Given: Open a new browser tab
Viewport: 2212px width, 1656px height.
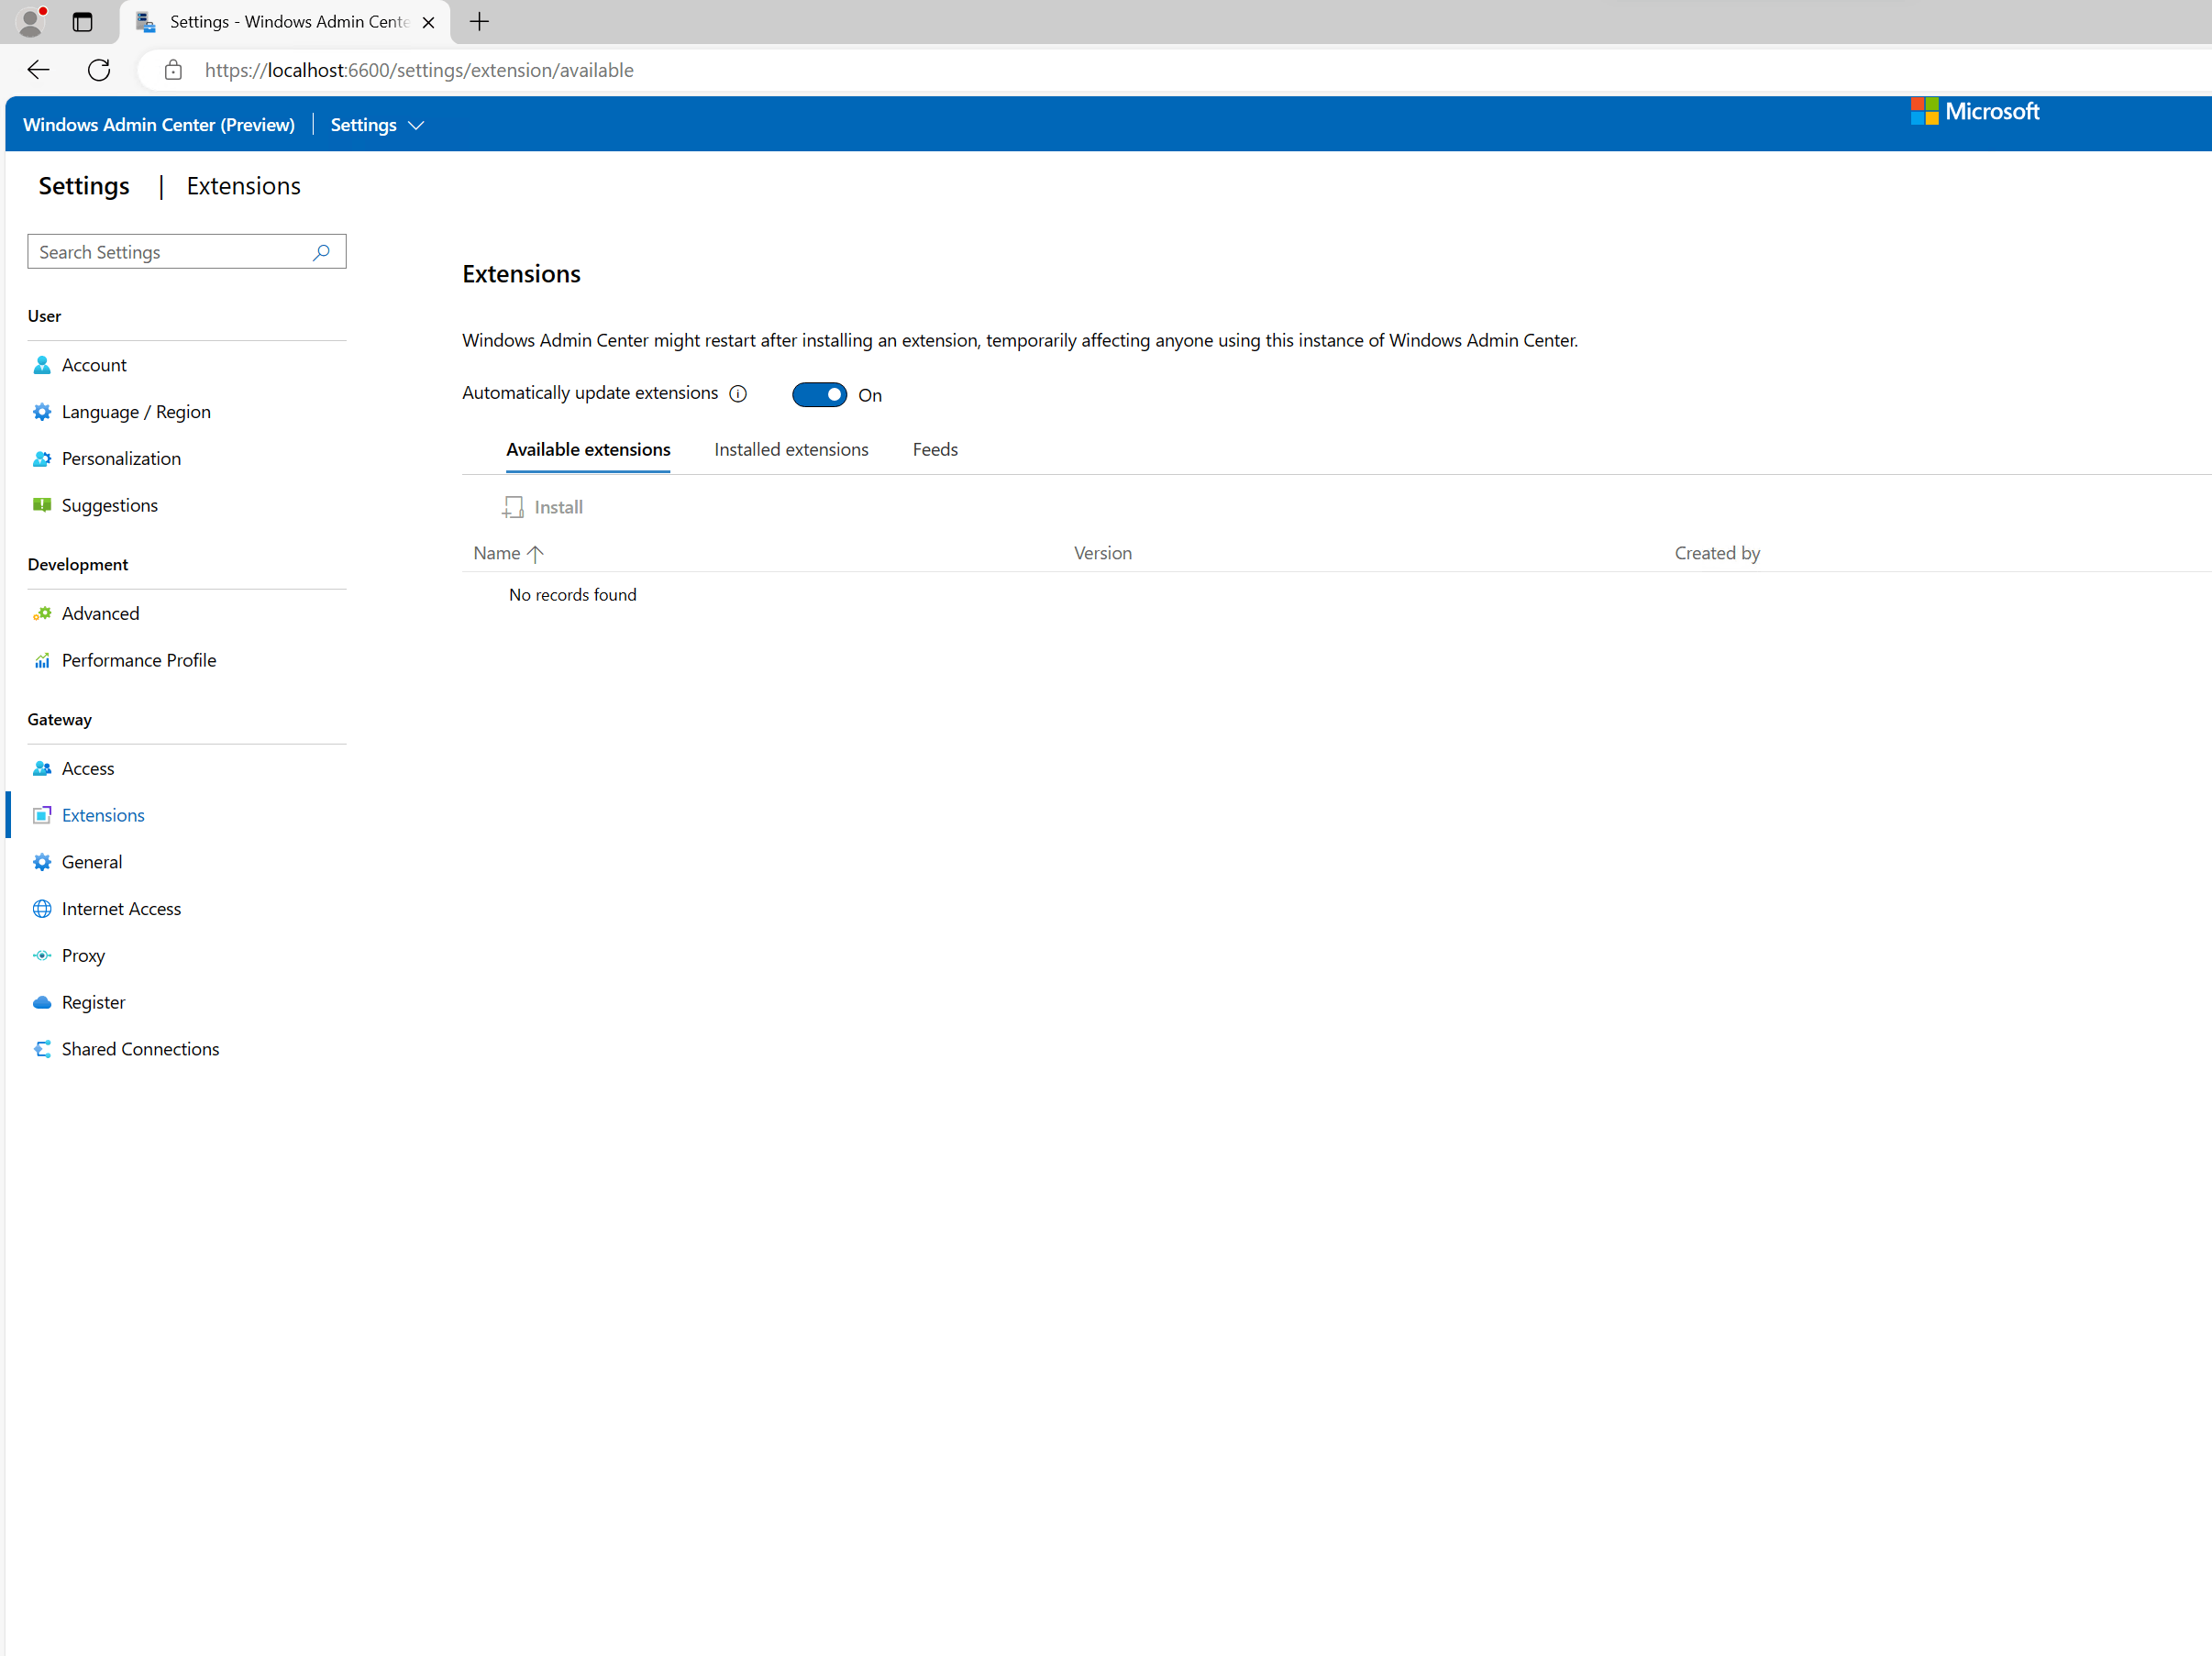Looking at the screenshot, I should [x=480, y=22].
